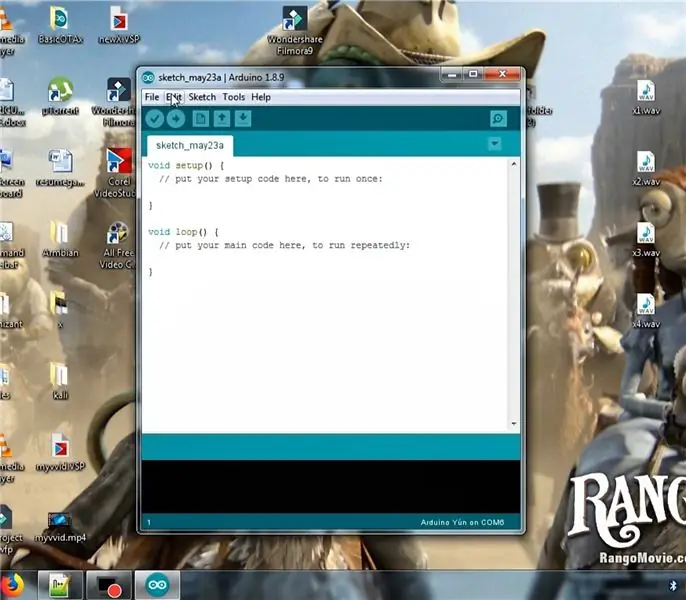Viewport: 686px width, 600px height.
Task: Select the Armbian folder icon
Action: pyautogui.click(x=60, y=239)
